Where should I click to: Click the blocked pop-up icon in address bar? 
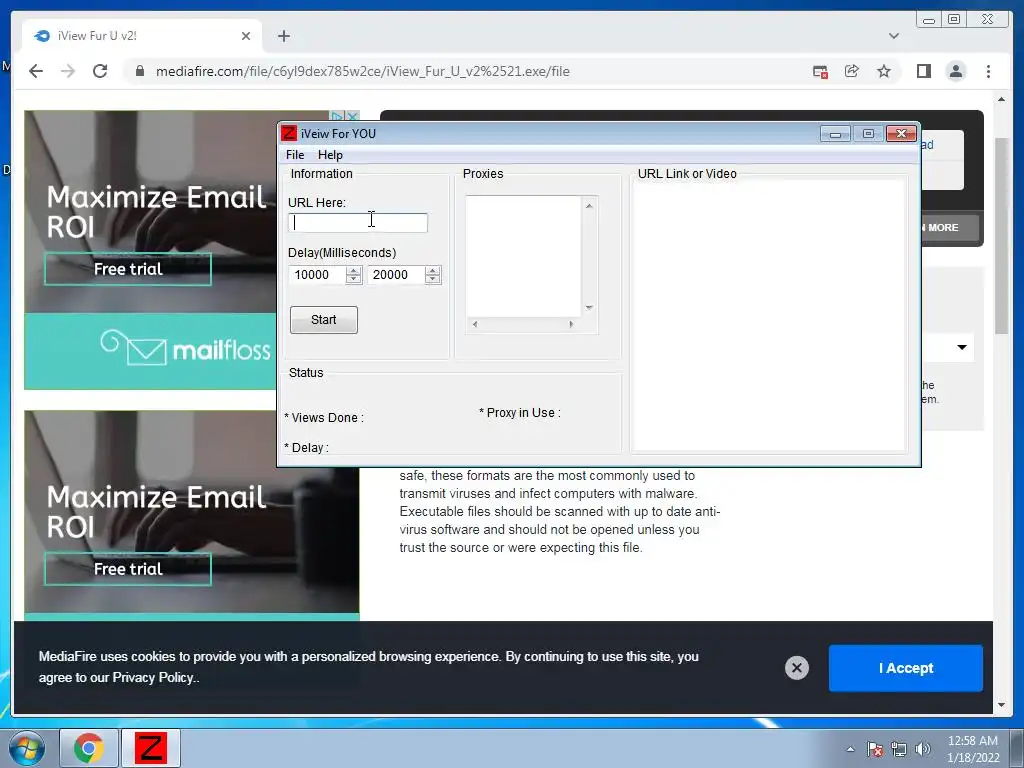pyautogui.click(x=820, y=72)
